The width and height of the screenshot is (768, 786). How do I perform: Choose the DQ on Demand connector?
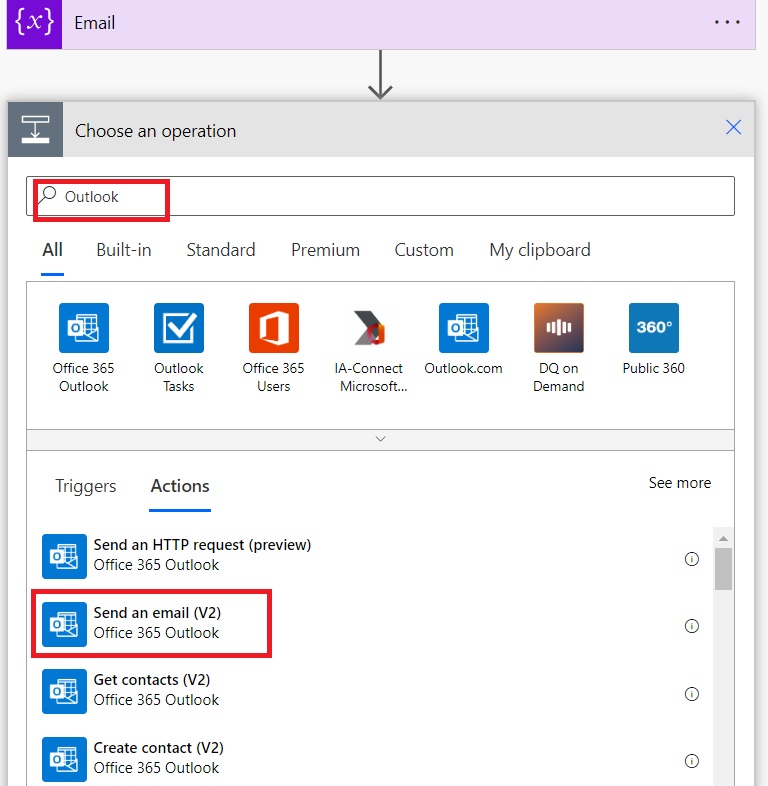pos(559,328)
